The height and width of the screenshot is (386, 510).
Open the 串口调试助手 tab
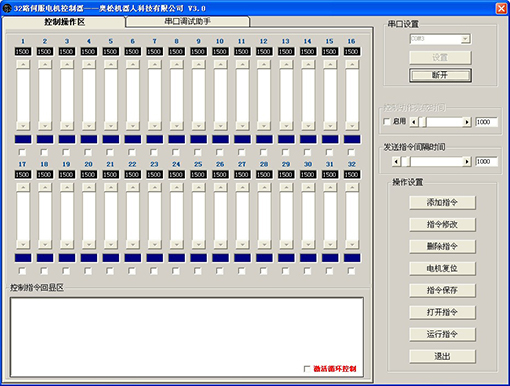187,22
